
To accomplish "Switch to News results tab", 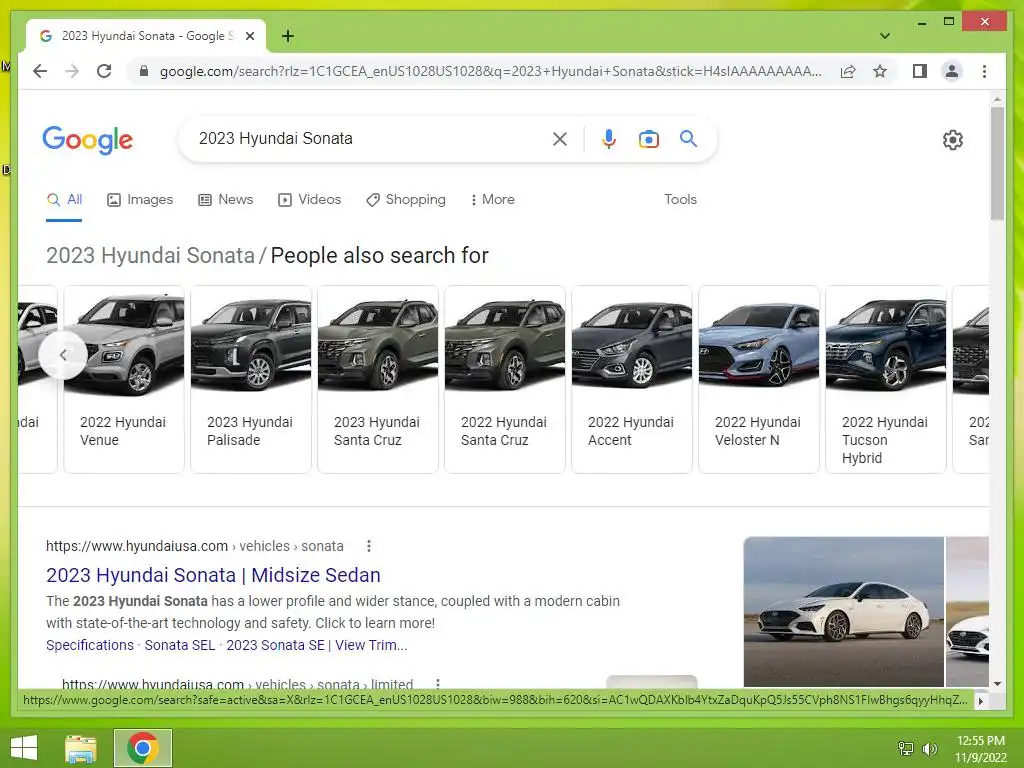I will coord(225,200).
